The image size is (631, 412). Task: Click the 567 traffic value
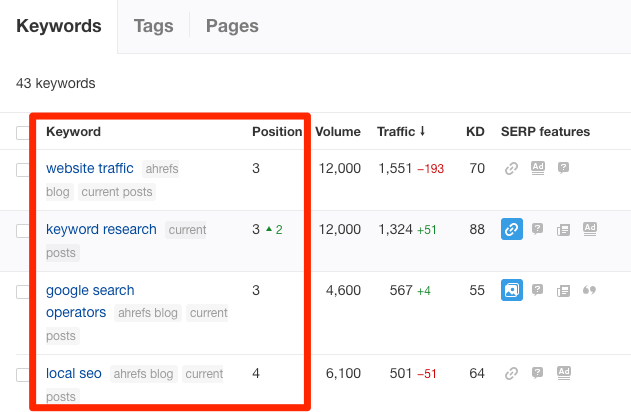[x=401, y=290]
